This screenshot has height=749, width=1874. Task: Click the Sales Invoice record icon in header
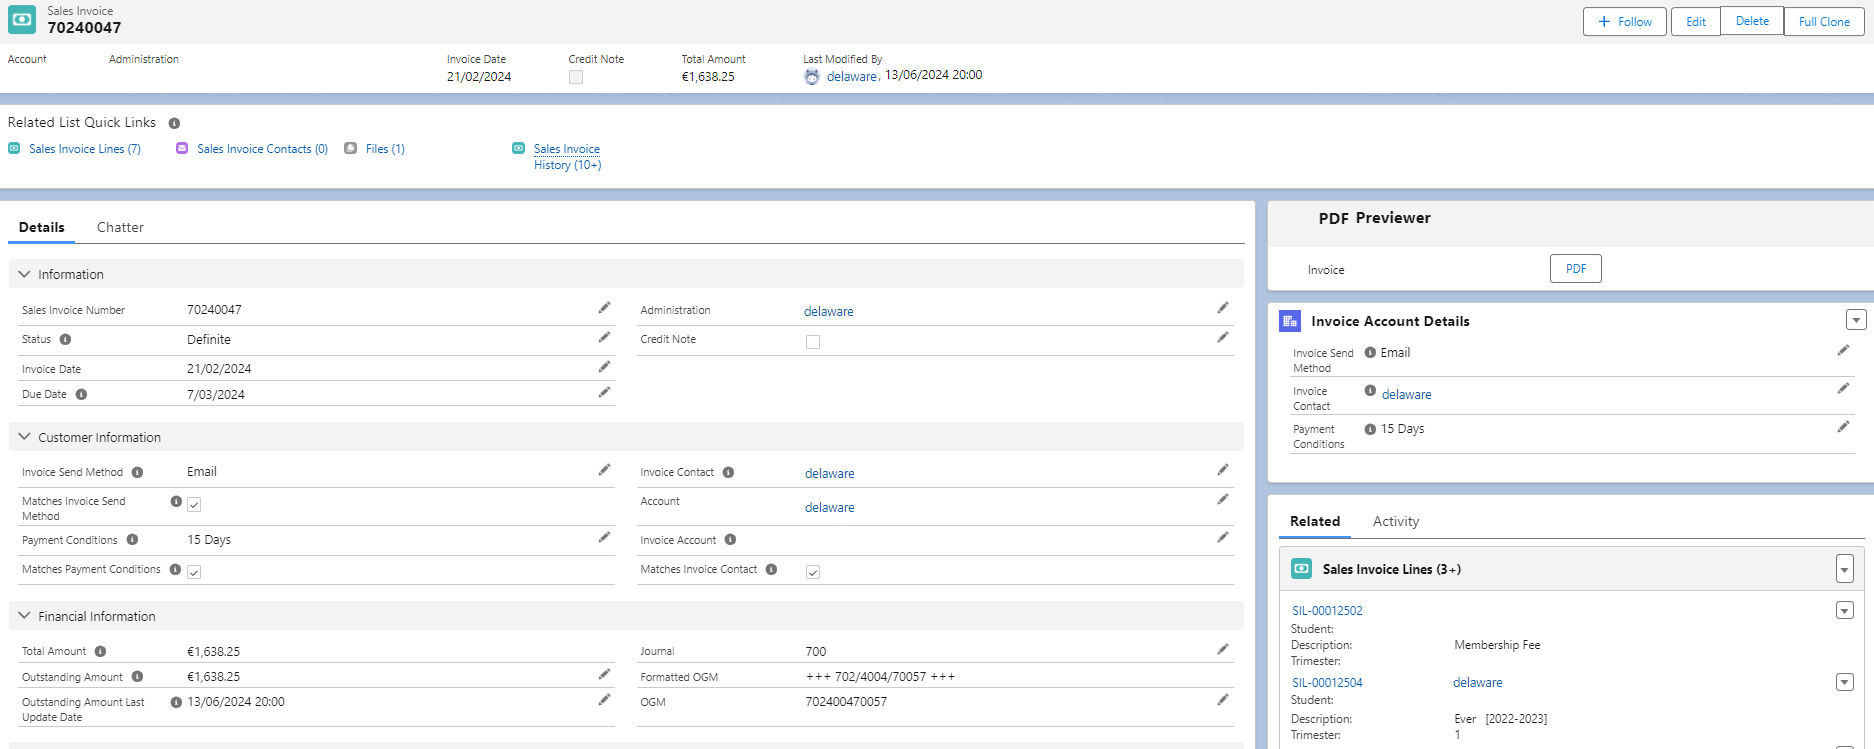[x=22, y=19]
